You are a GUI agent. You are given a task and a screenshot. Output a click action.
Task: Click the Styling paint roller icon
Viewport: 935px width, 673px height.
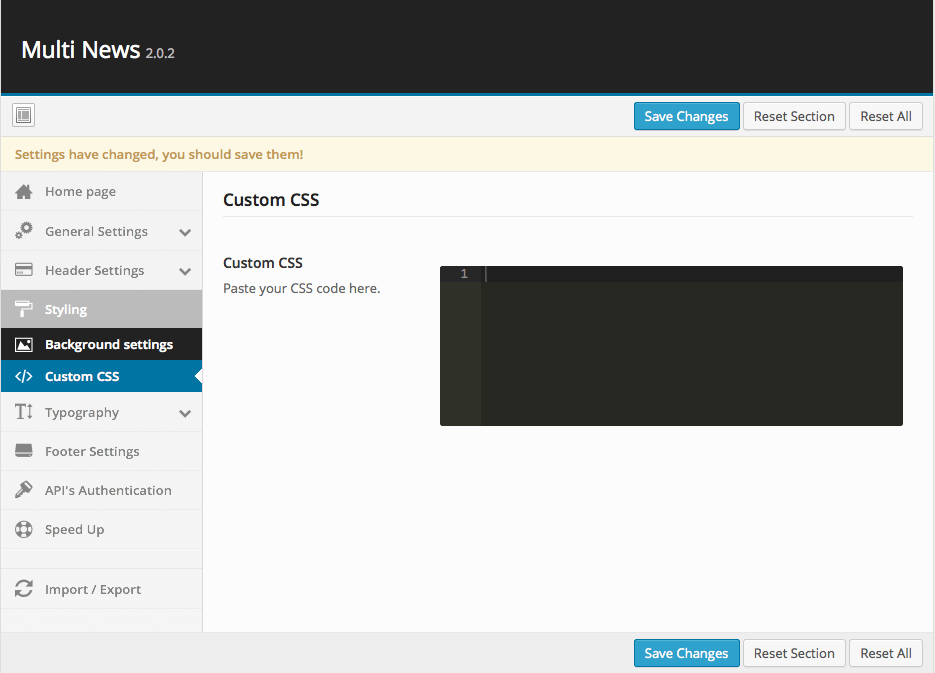point(24,310)
